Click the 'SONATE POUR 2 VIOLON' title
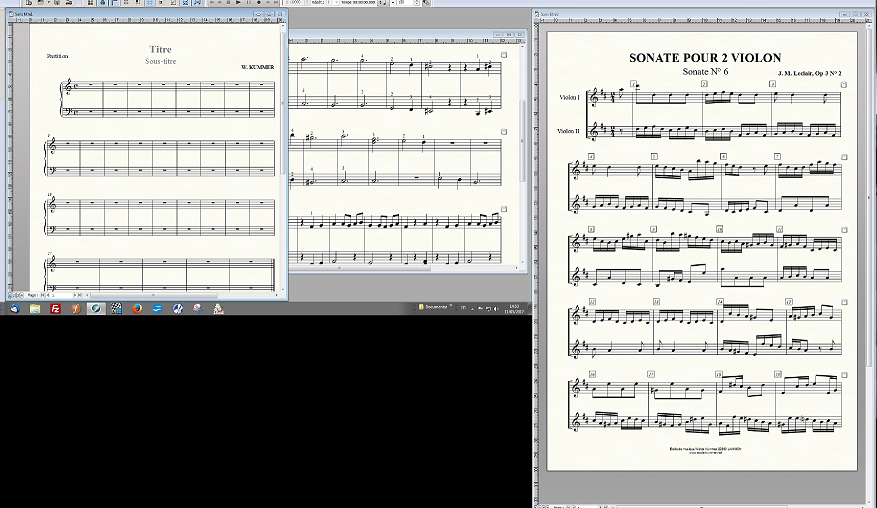 705,58
